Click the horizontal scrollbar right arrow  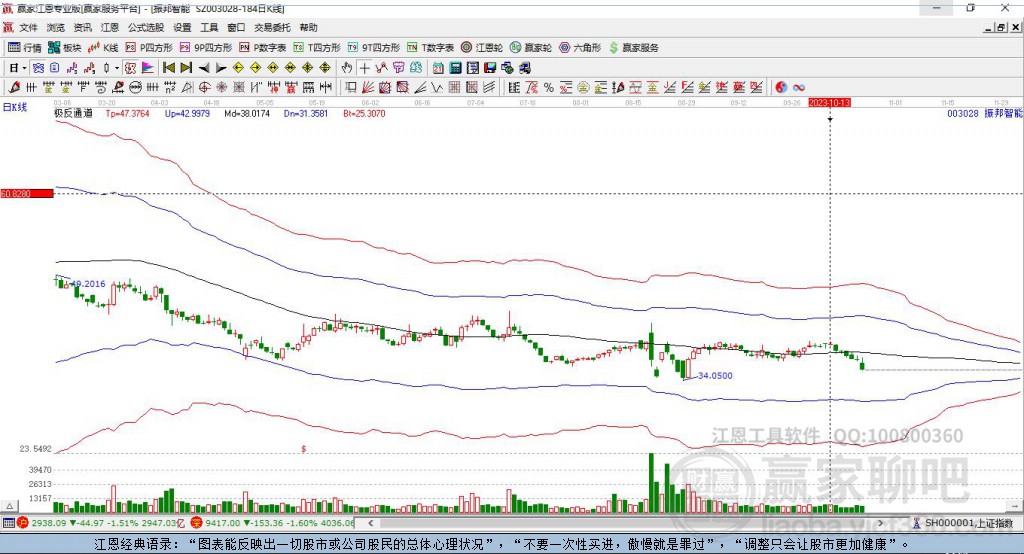pyautogui.click(x=880, y=523)
